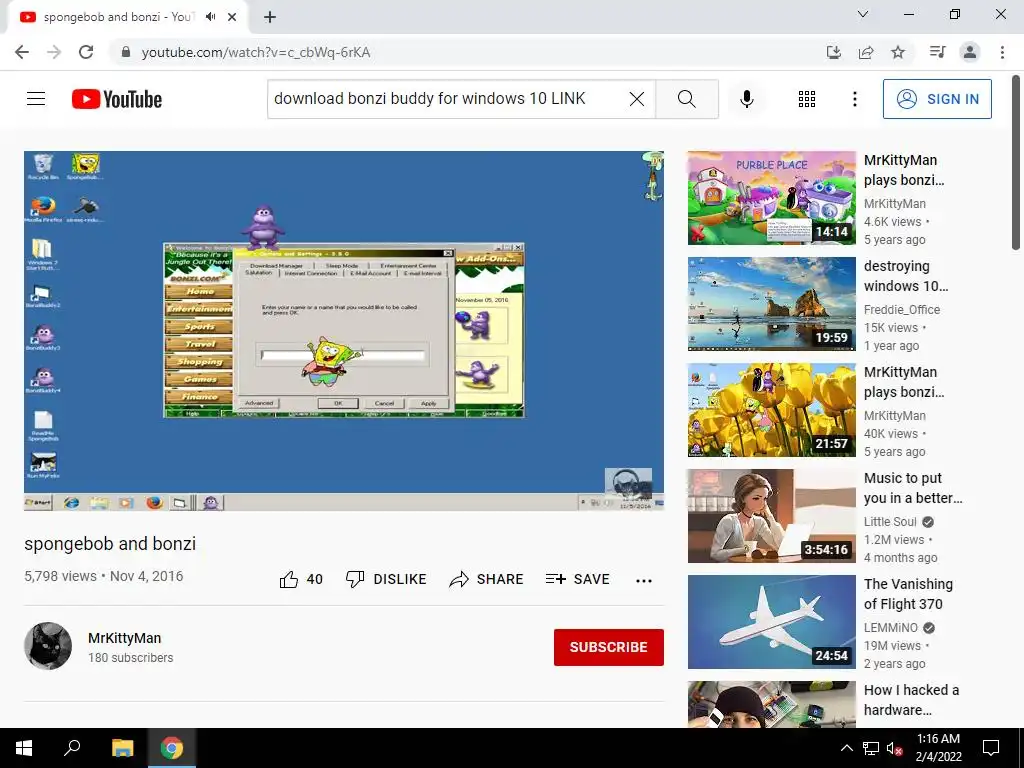Click title 'The Vanishing of Flight 370'

click(x=908, y=594)
